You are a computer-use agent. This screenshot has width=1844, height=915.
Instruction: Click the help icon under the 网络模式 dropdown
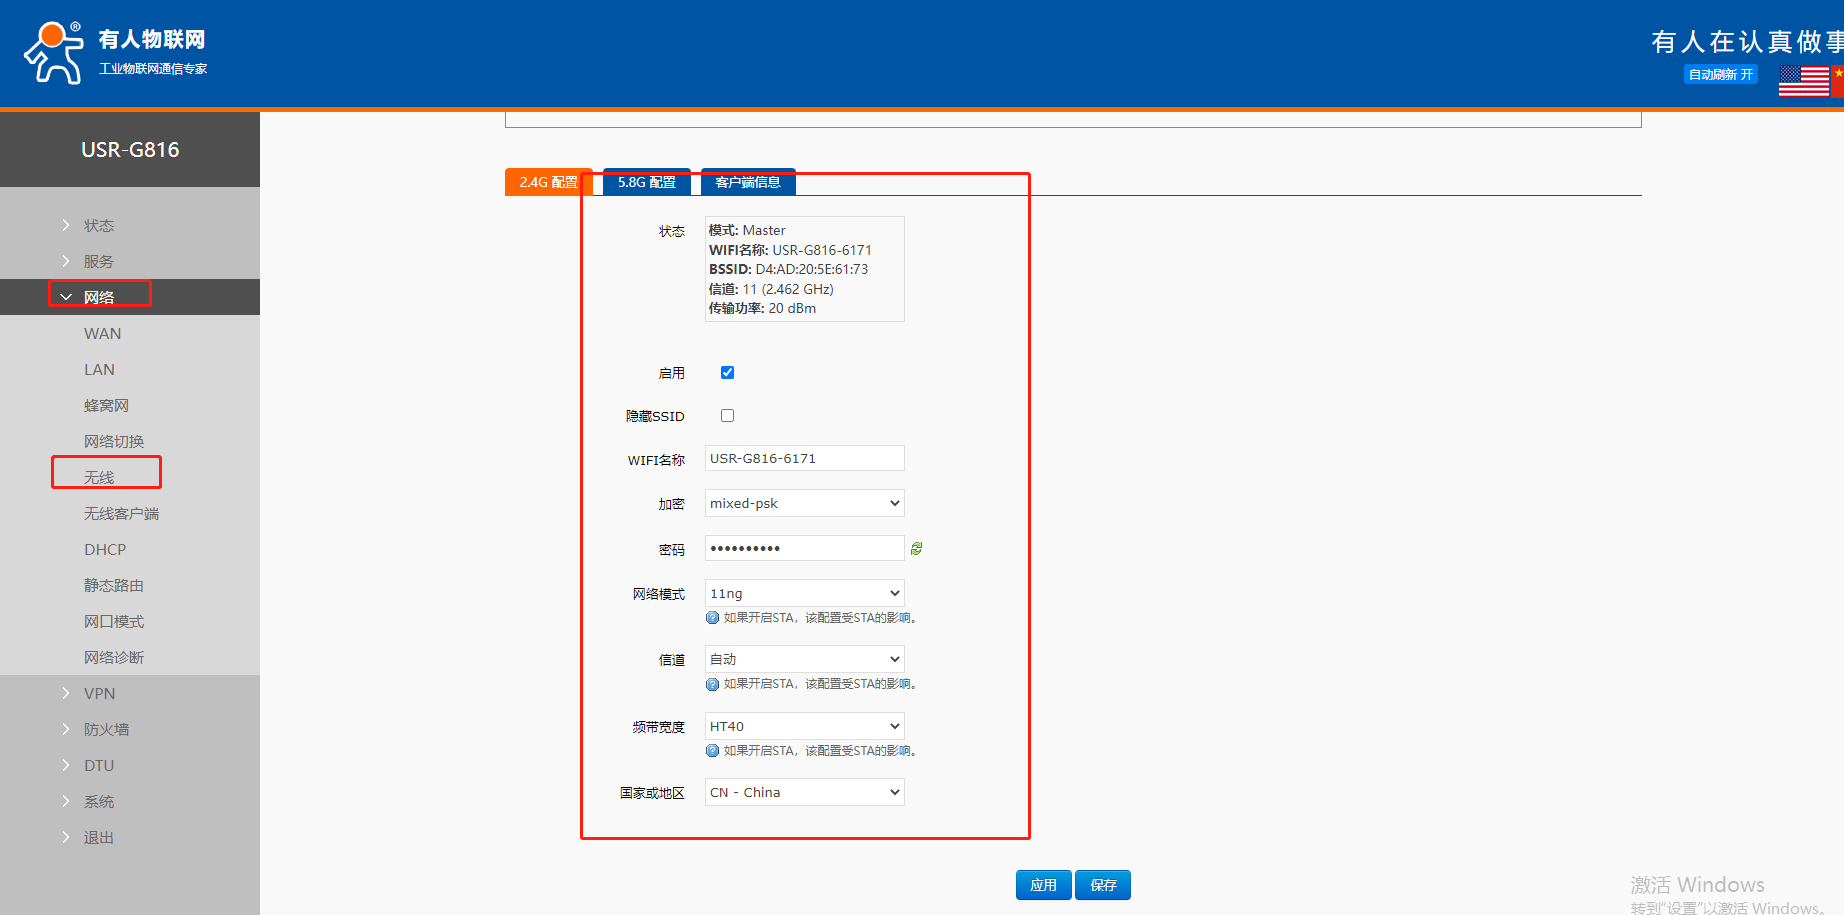[712, 618]
